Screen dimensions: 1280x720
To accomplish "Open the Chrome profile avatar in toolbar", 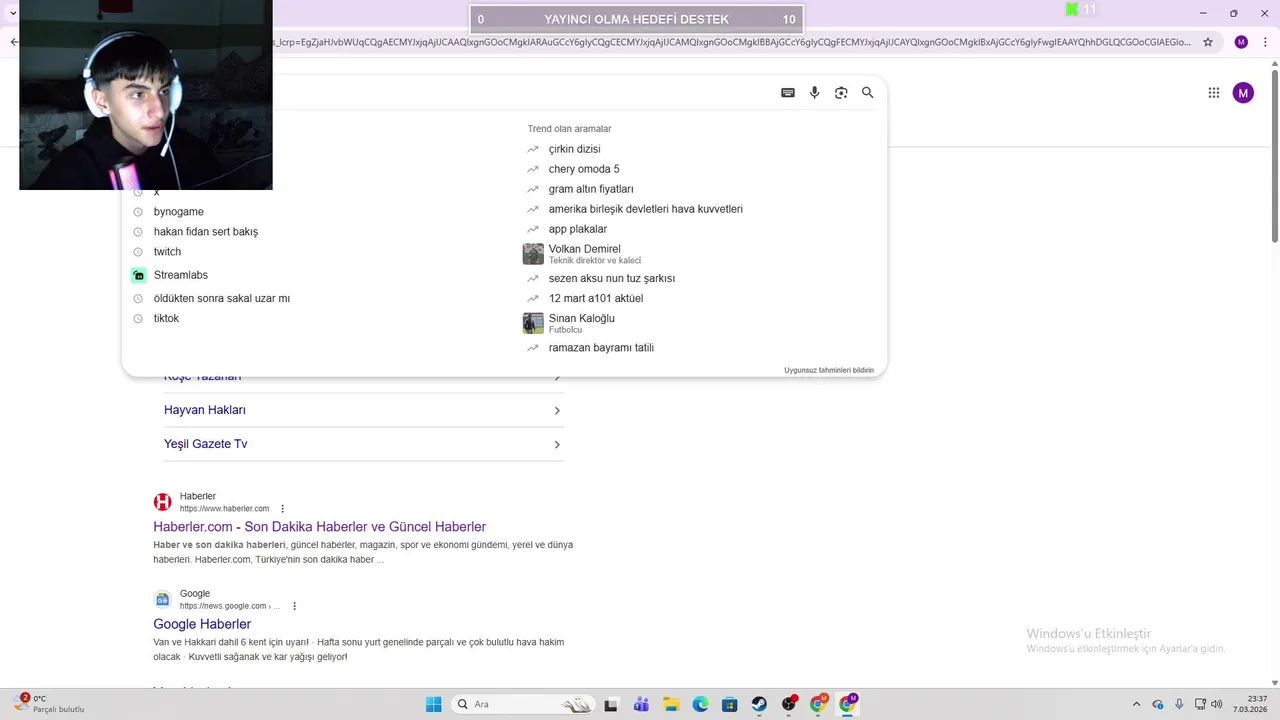I will (1241, 42).
